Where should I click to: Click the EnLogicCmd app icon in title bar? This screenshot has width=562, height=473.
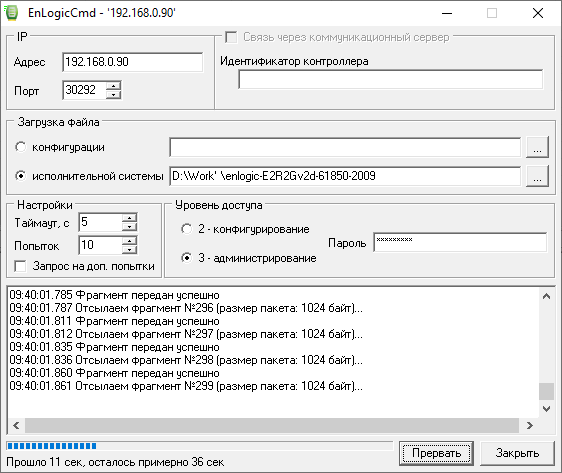pyautogui.click(x=11, y=13)
